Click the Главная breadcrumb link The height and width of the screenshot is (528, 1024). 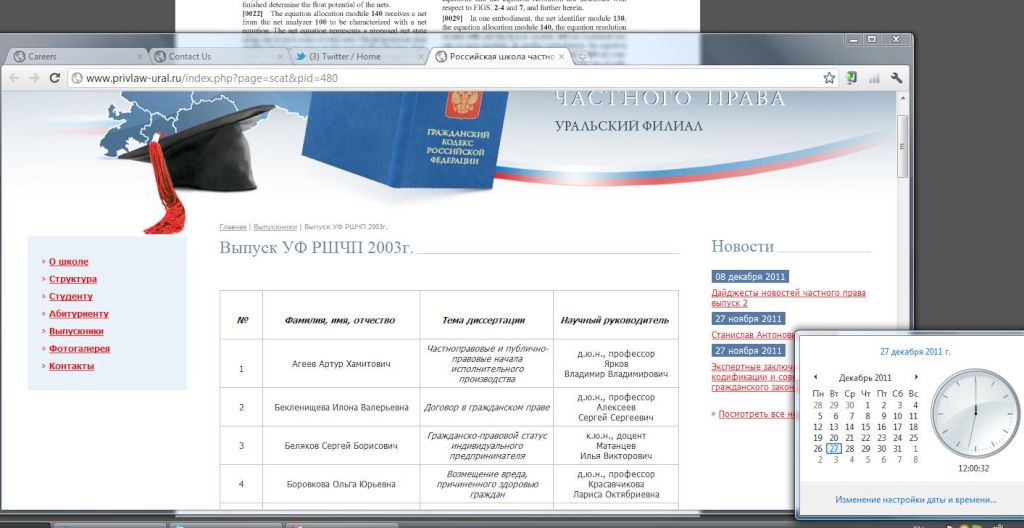tap(233, 227)
